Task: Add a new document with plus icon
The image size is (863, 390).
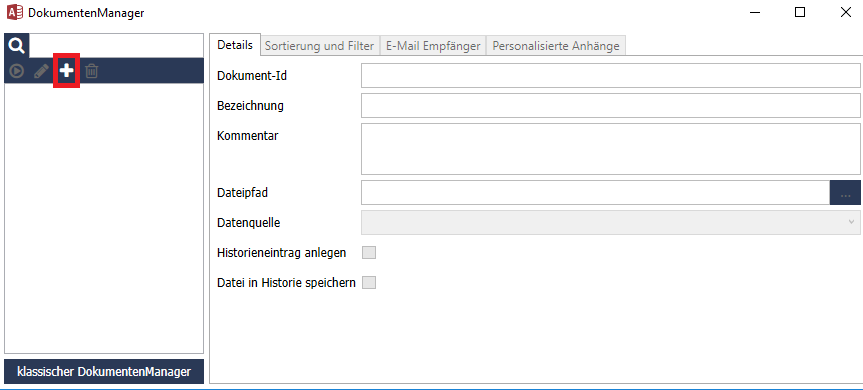Action: [x=67, y=70]
